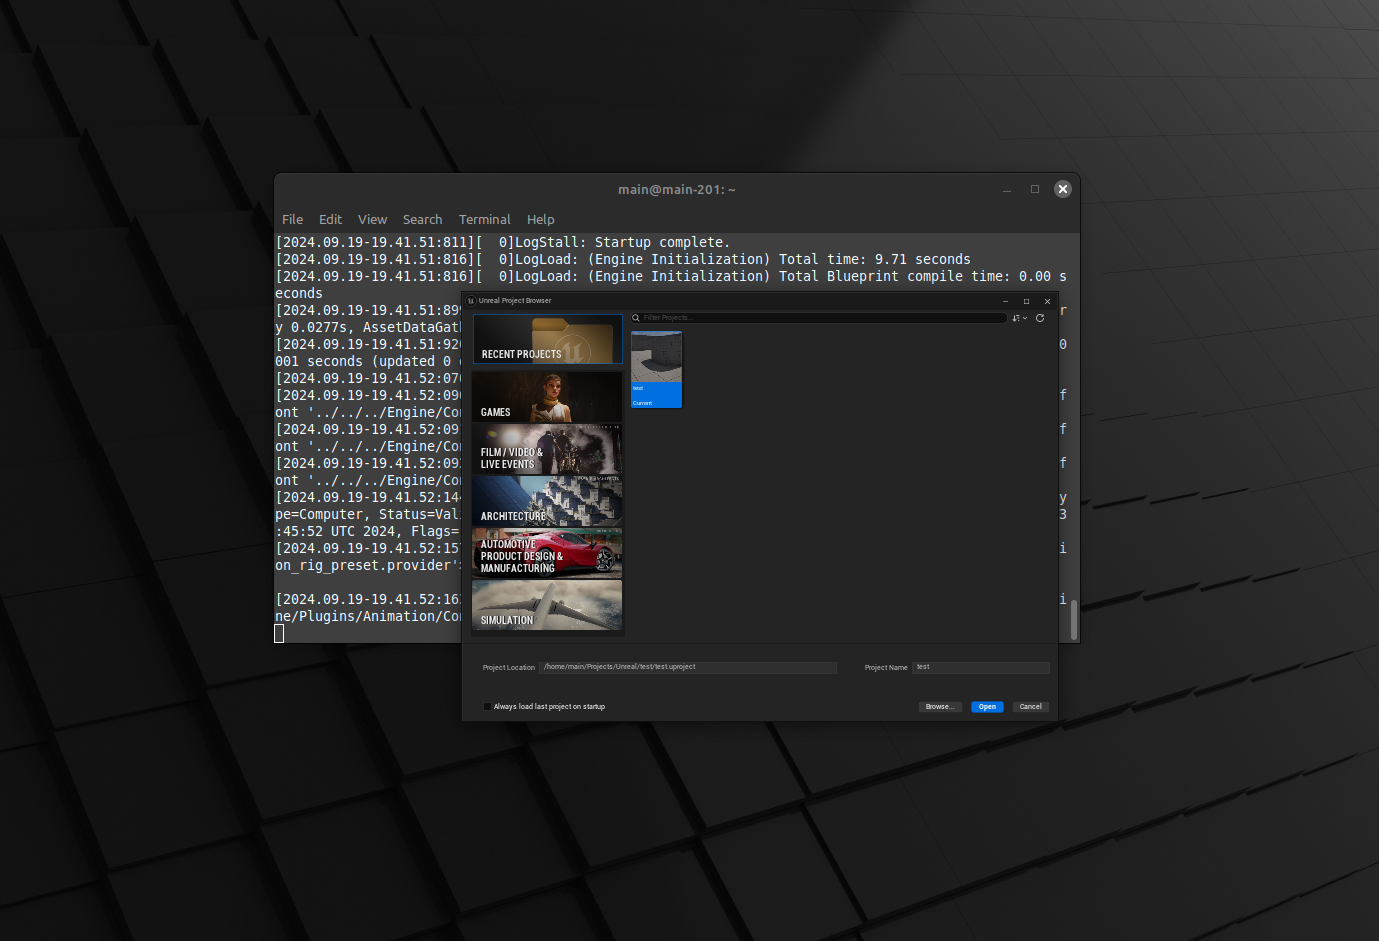
Task: Select the Simulation category
Action: click(x=547, y=605)
